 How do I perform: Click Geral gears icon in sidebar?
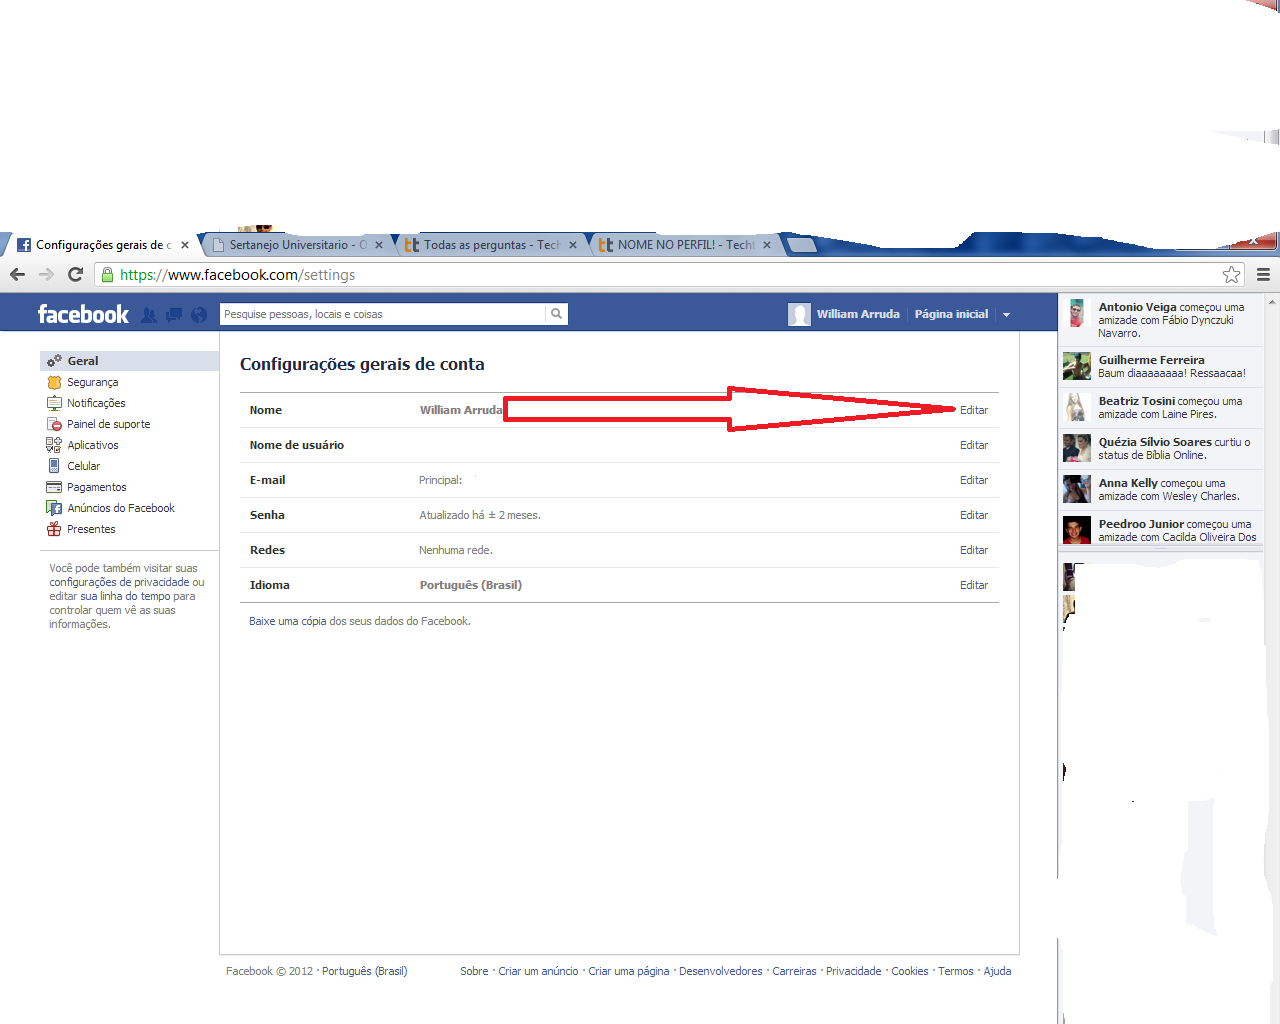click(54, 361)
